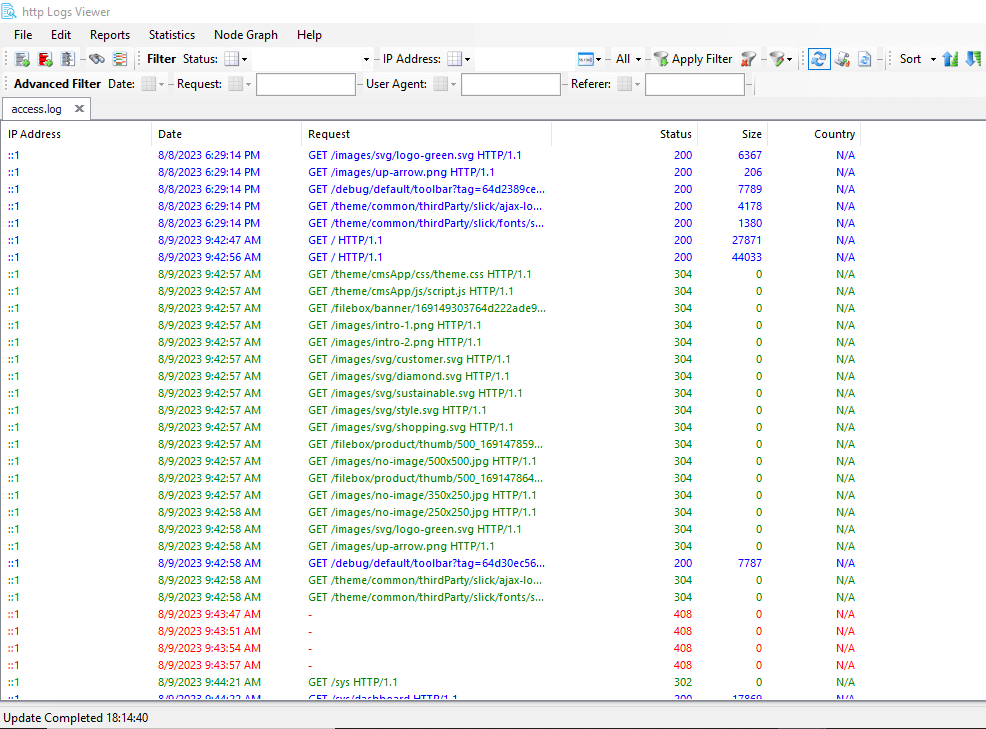986x729 pixels.
Task: Open the All dropdown in the filter bar
Action: click(x=628, y=59)
